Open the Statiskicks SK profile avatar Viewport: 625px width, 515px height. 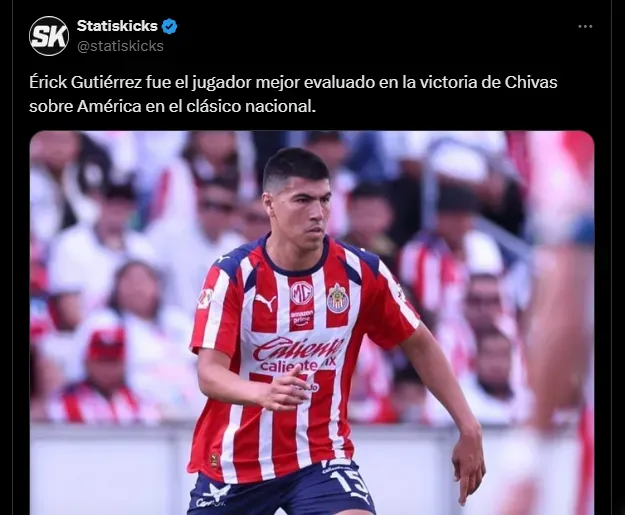point(49,36)
